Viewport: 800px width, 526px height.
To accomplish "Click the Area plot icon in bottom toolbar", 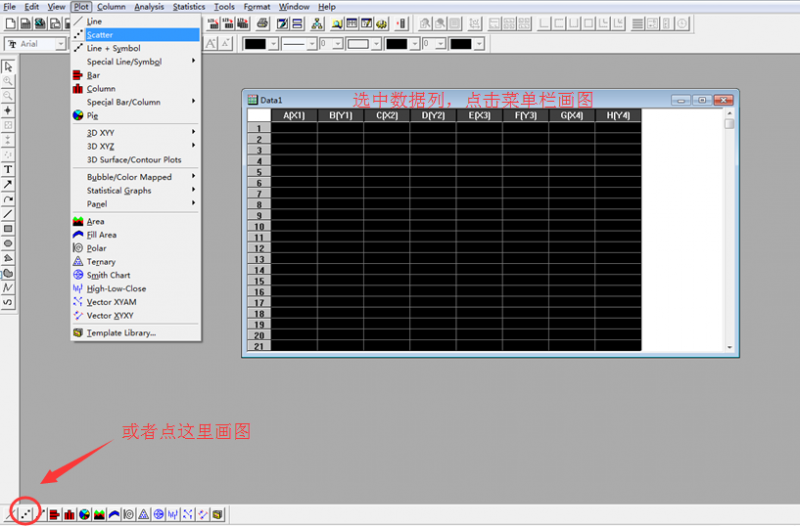I will click(99, 514).
